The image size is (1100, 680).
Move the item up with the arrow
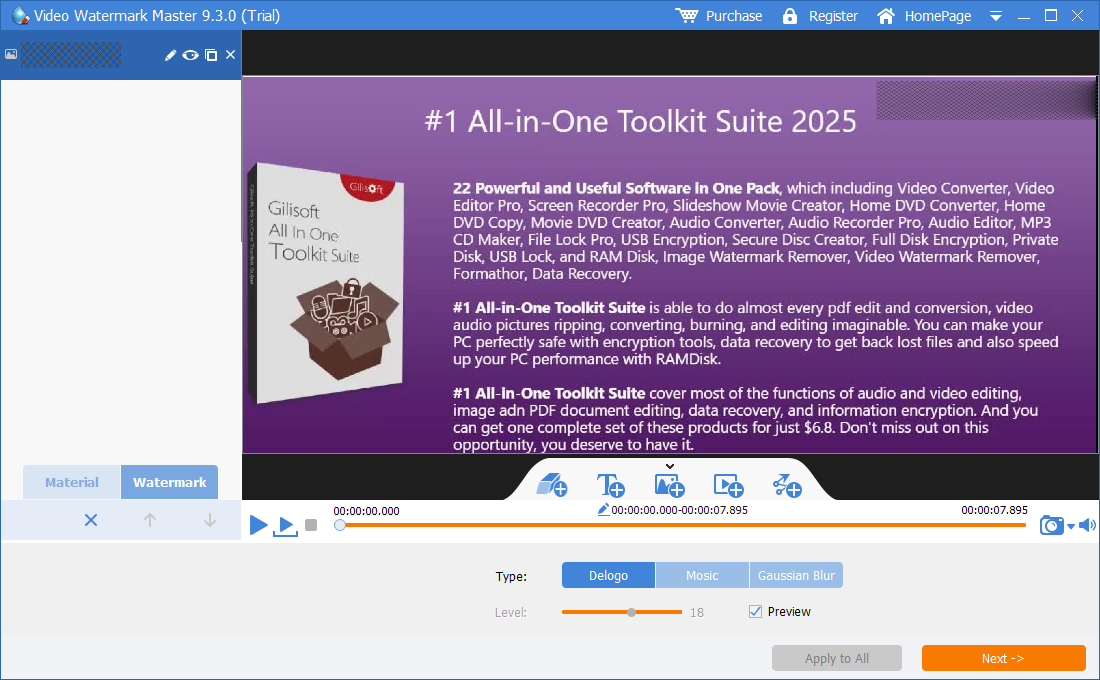[x=149, y=520]
